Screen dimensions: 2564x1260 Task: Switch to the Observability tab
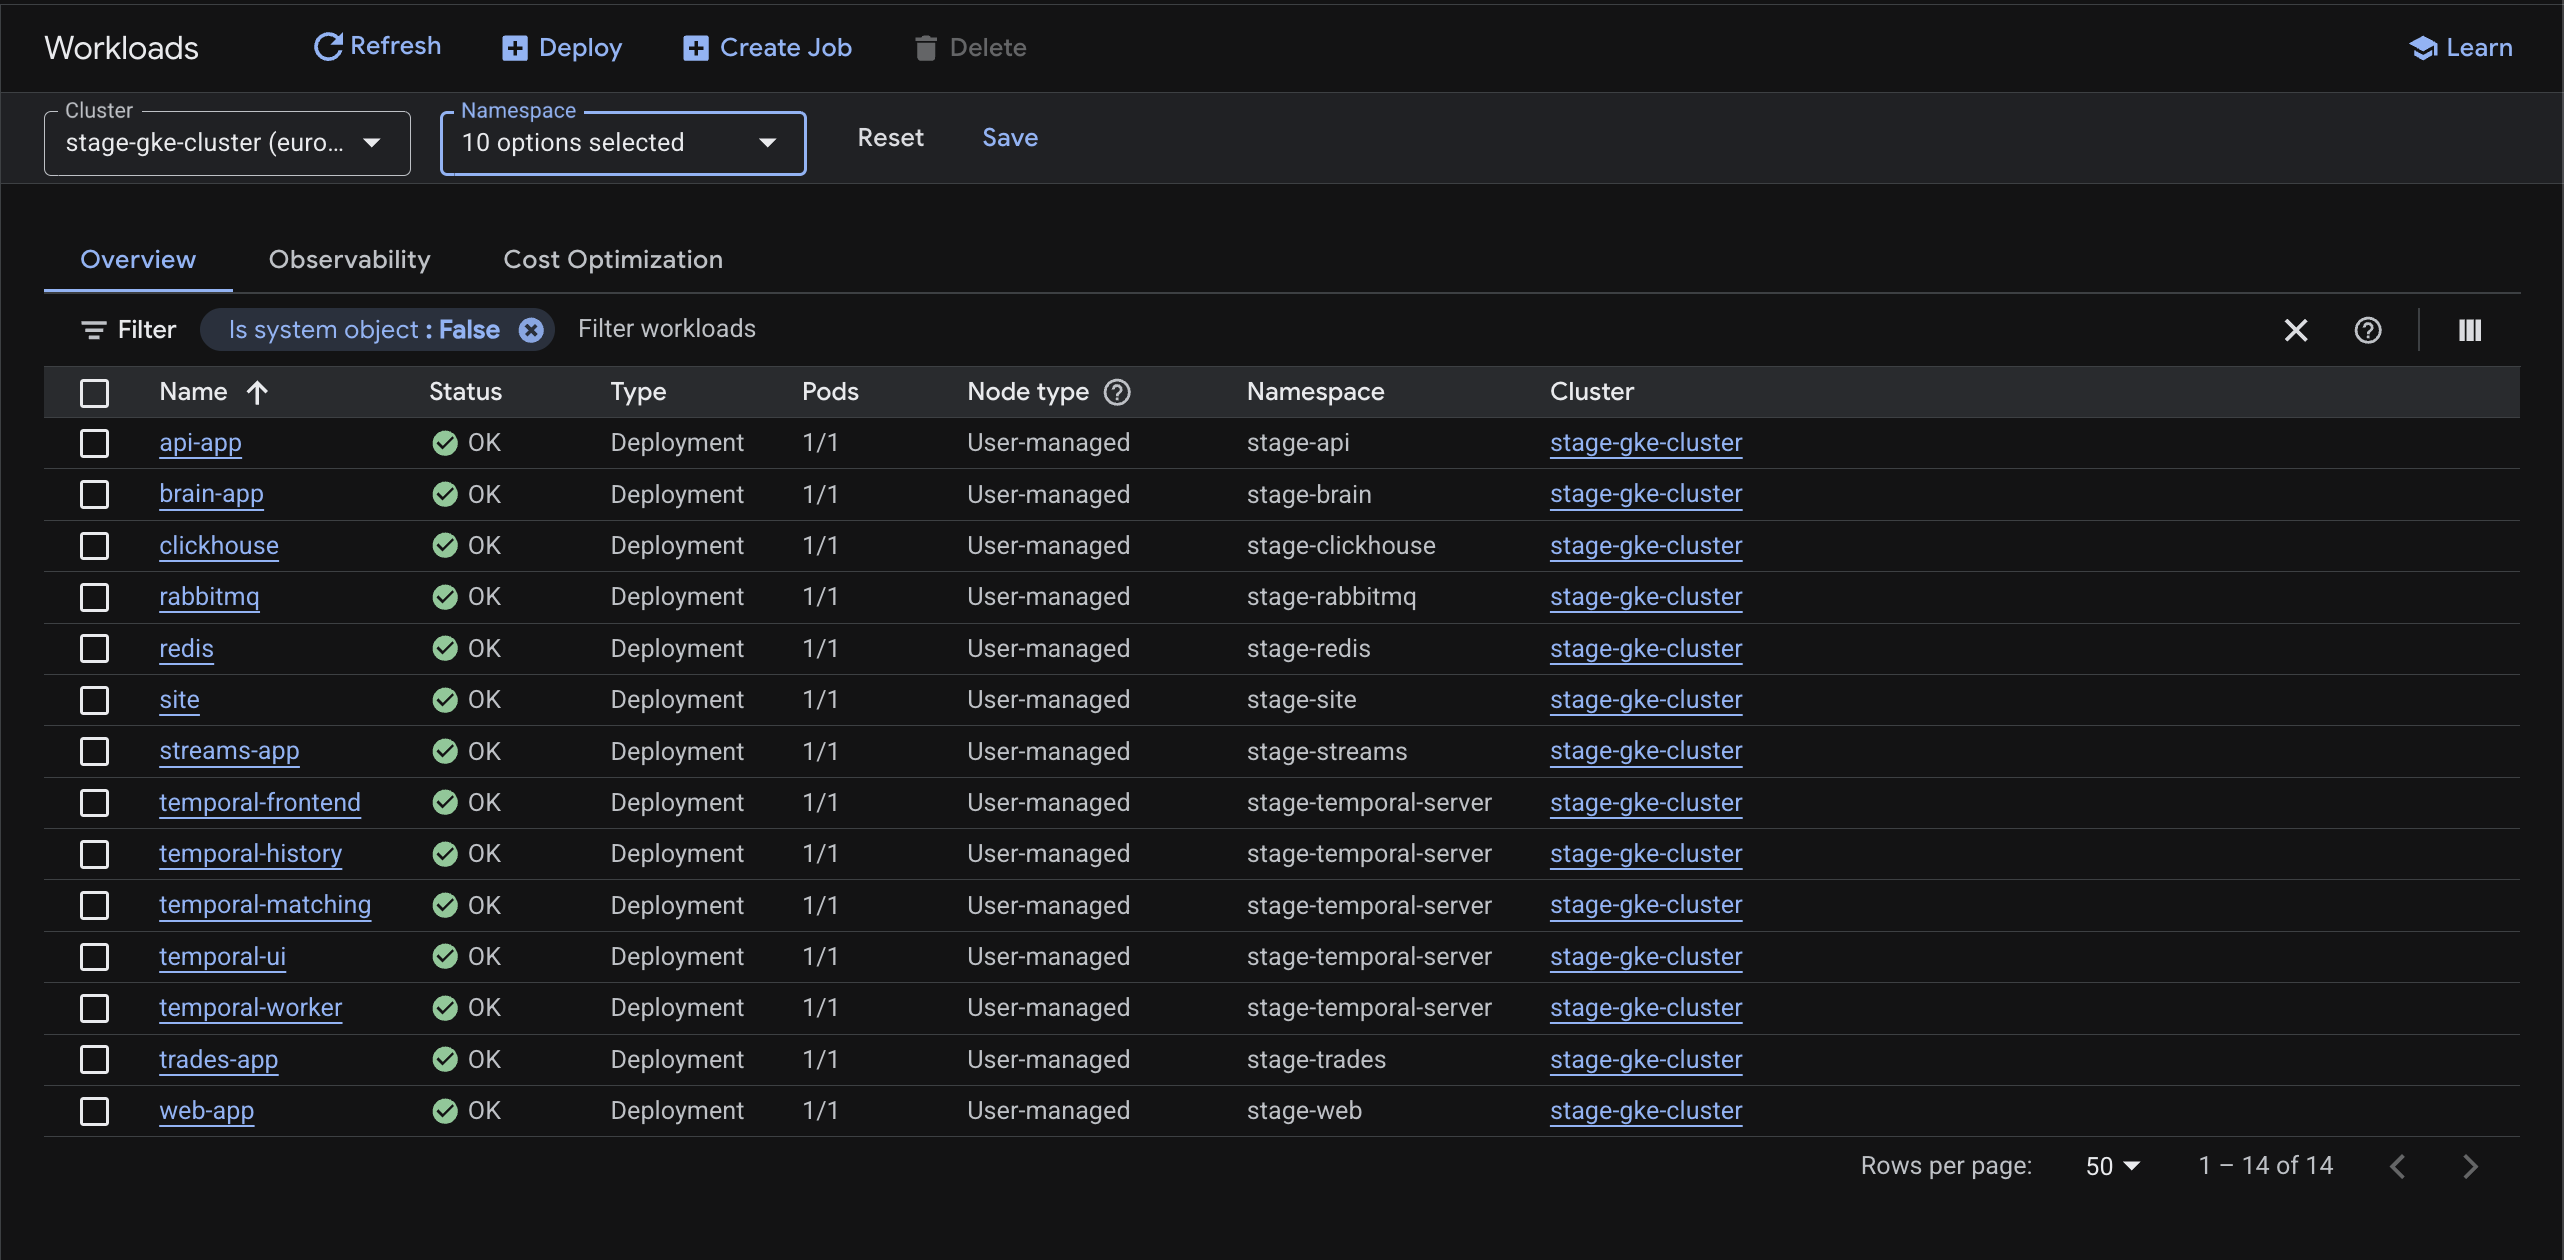[349, 260]
